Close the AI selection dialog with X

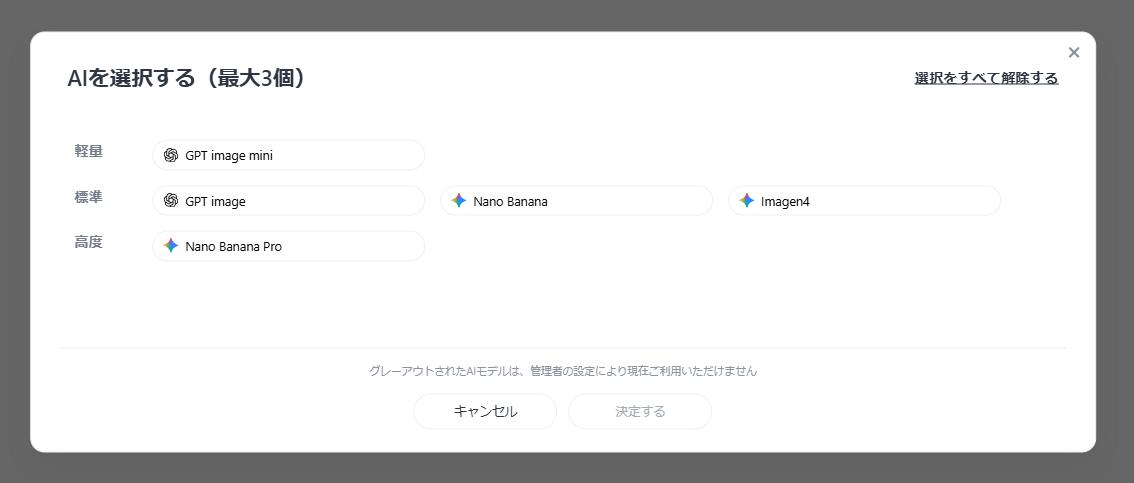coord(1074,52)
